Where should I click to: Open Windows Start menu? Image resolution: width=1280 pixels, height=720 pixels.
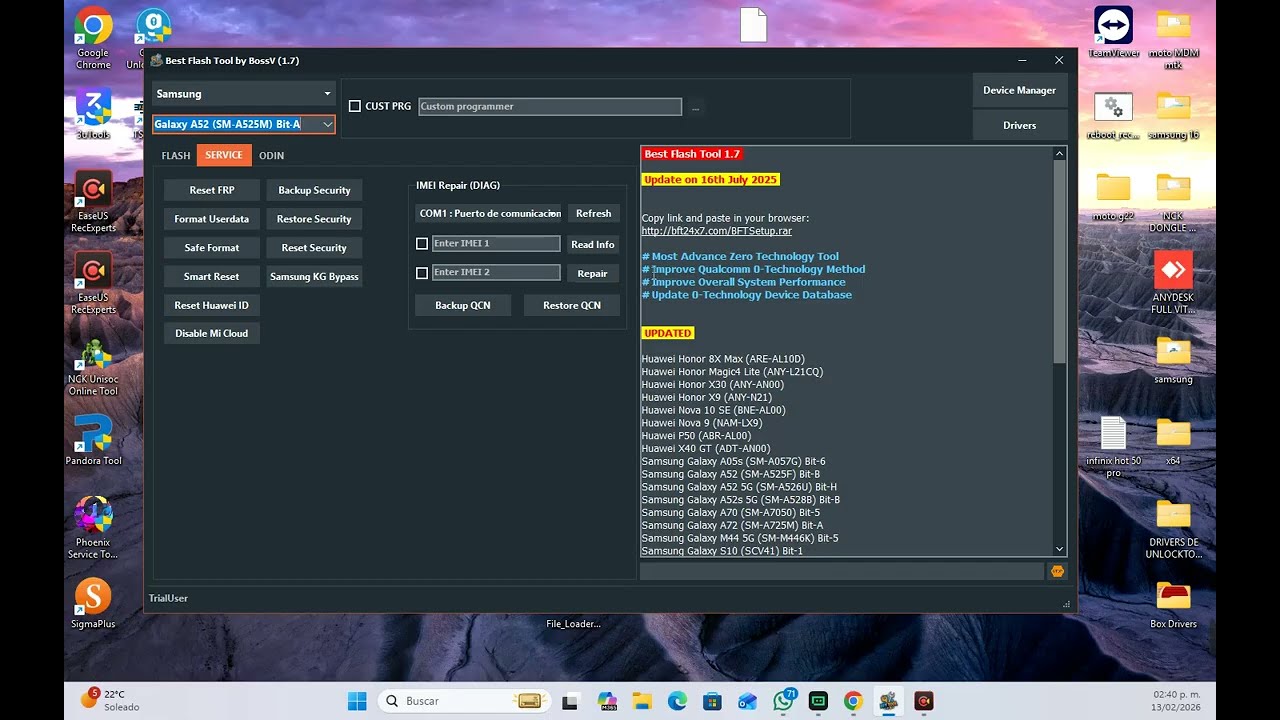click(357, 701)
